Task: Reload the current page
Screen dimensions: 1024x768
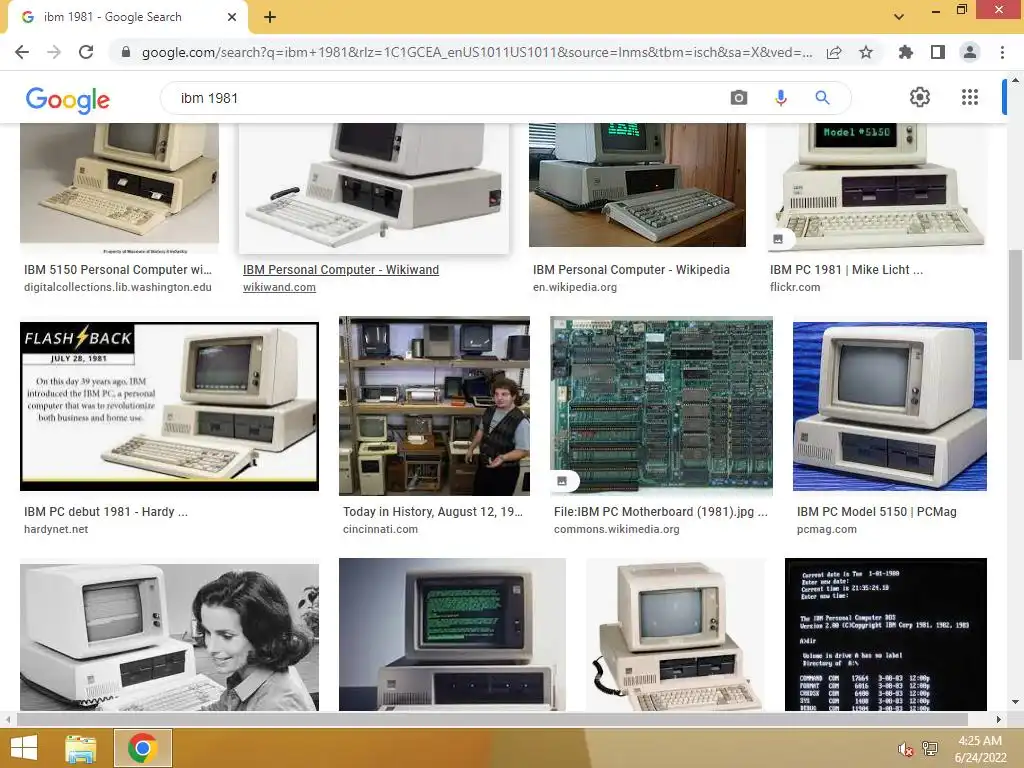Action: 86,52
